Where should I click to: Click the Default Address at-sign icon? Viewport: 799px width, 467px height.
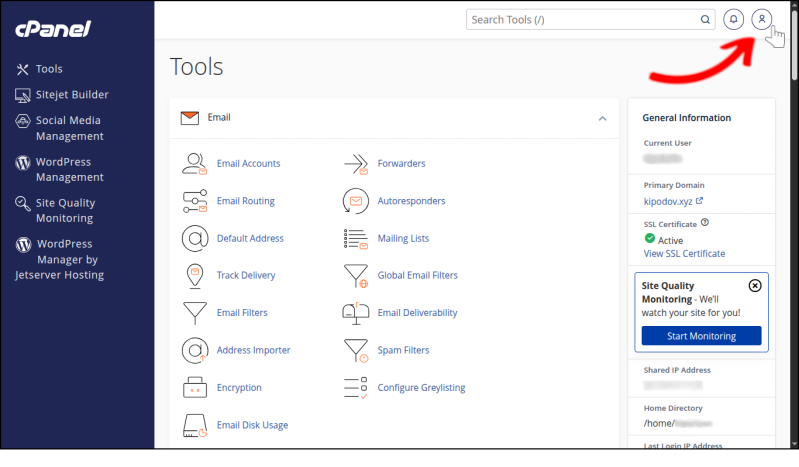[195, 238]
